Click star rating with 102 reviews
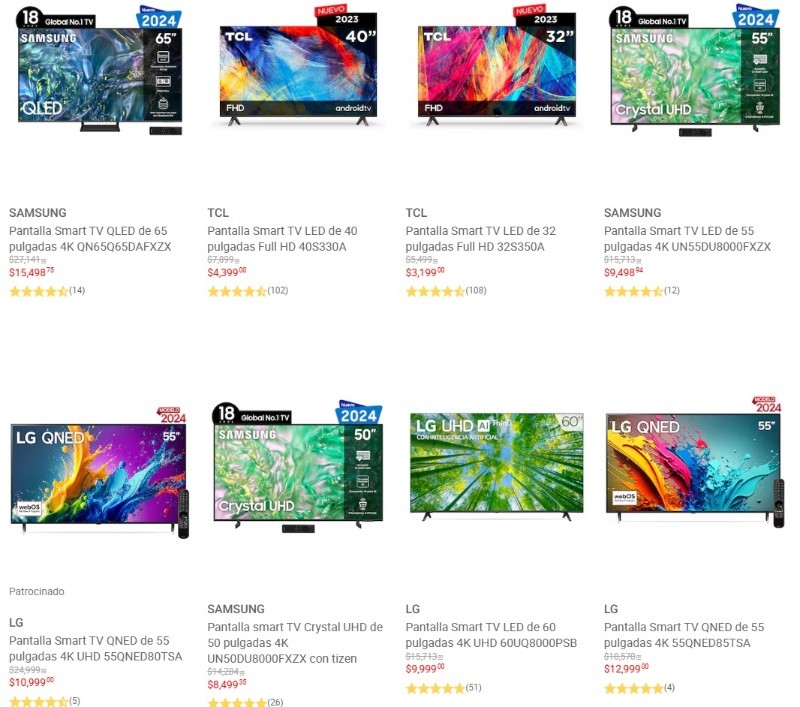The width and height of the screenshot is (800, 707). tap(247, 291)
